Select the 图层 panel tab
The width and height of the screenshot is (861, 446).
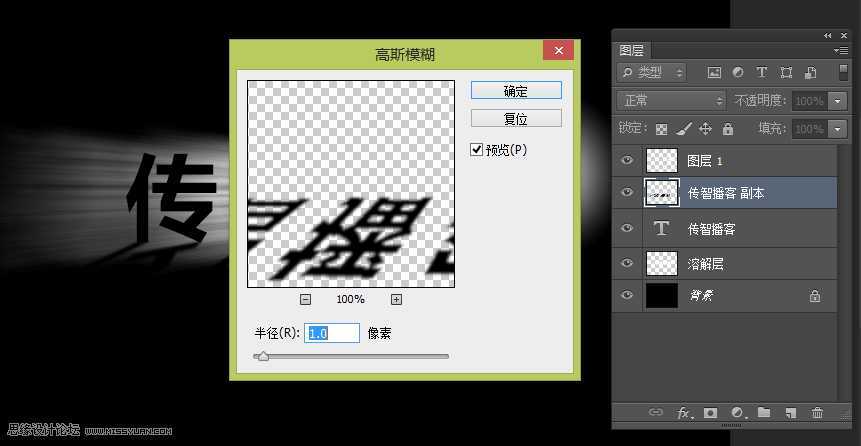[631, 51]
